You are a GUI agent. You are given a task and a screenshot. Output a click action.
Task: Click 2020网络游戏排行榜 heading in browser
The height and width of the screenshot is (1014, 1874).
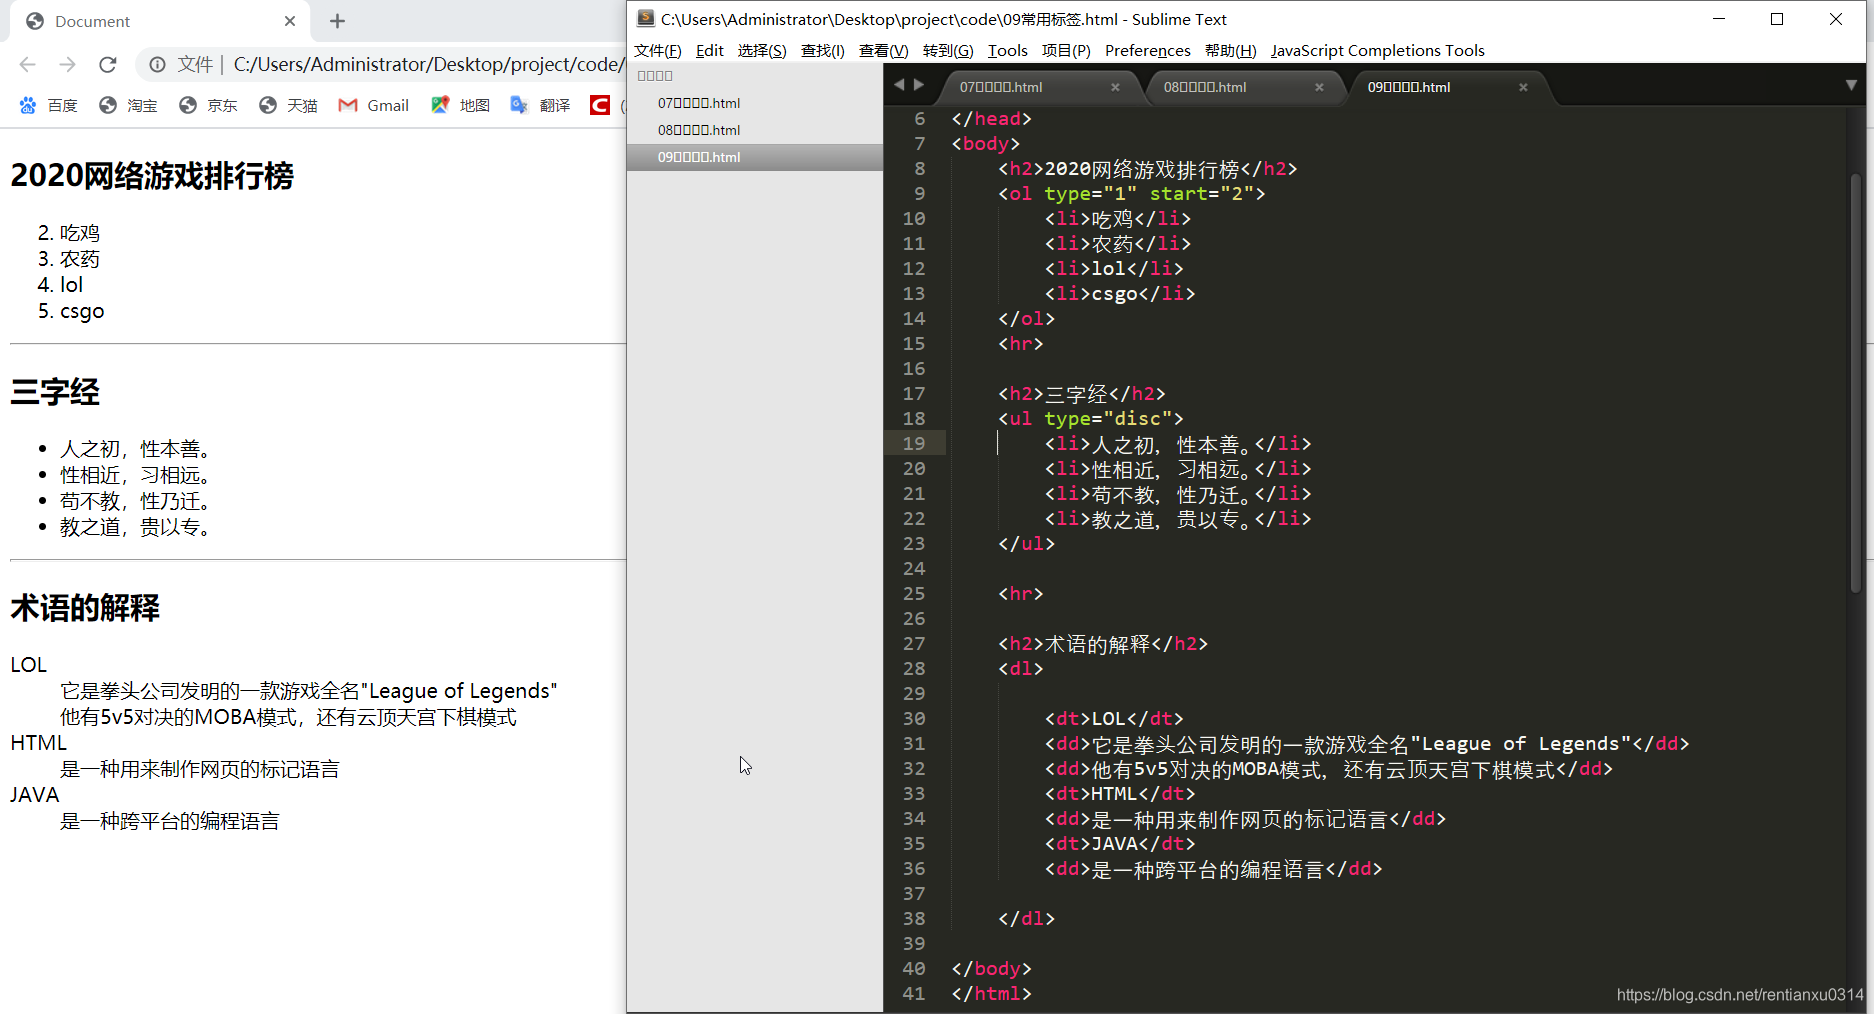152,176
